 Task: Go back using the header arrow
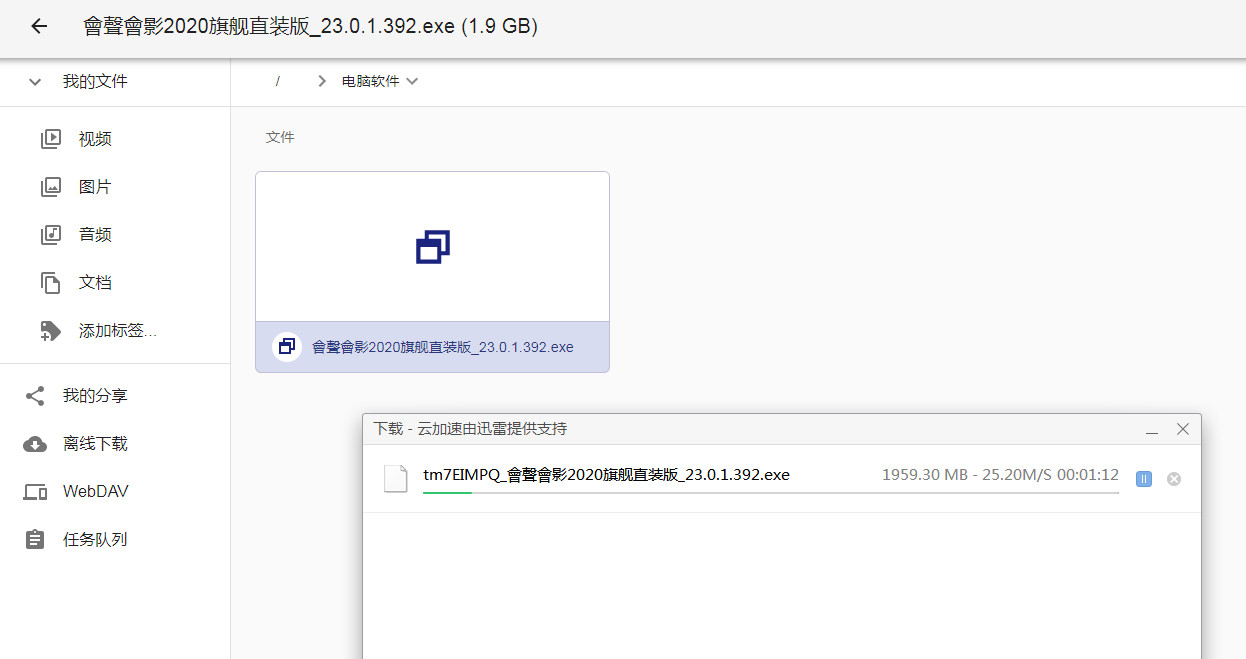pos(39,27)
